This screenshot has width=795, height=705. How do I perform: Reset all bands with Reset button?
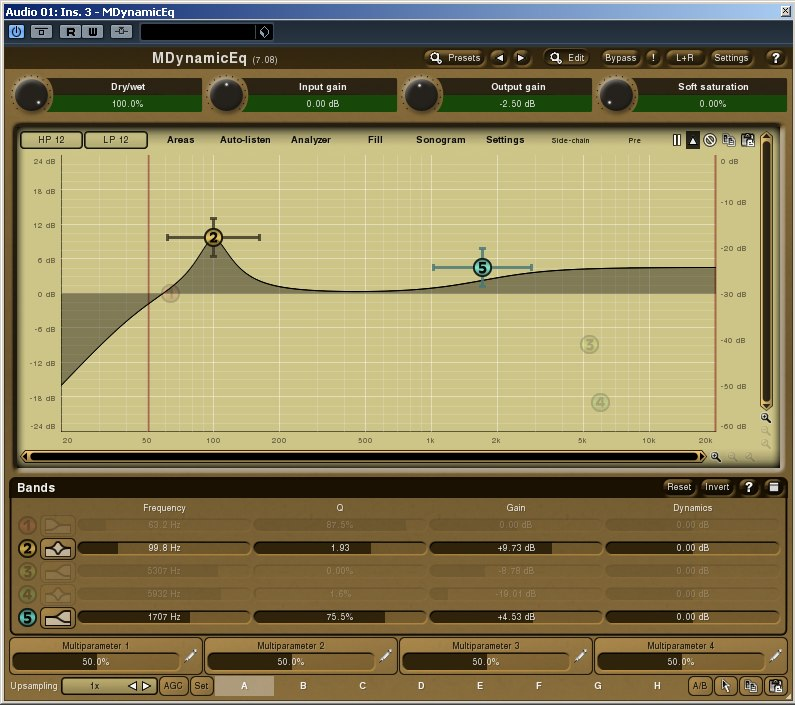pos(679,487)
